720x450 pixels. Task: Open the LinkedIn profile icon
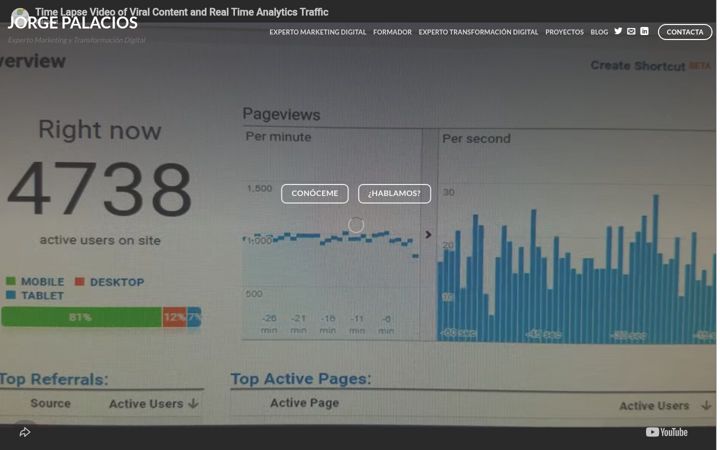644,31
